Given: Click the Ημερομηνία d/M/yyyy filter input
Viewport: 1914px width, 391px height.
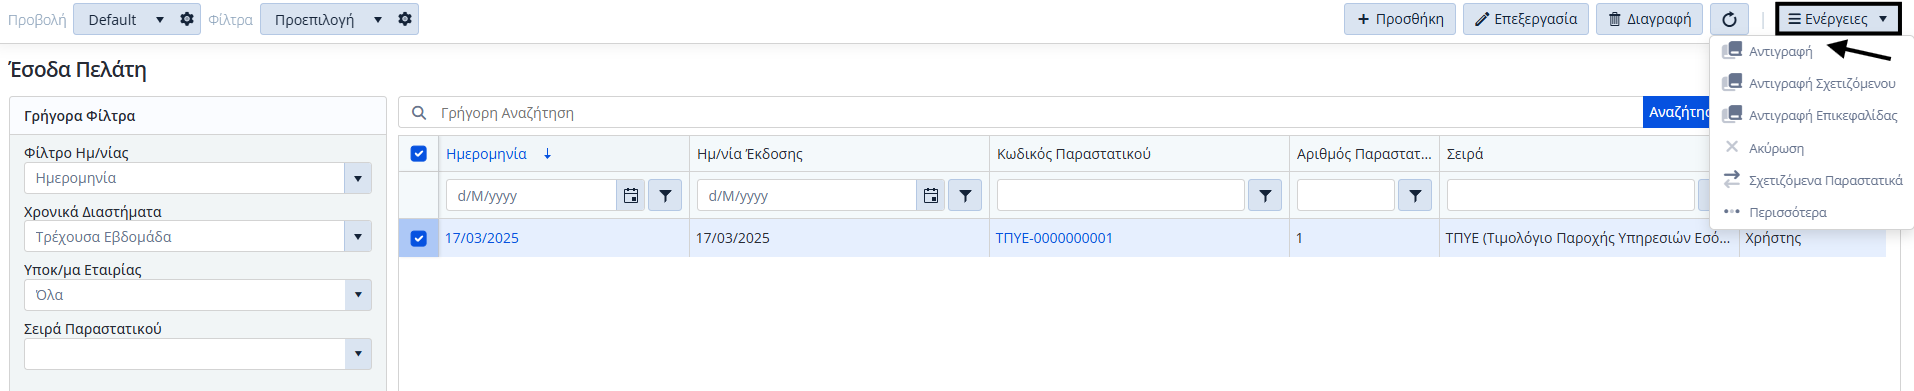Looking at the screenshot, I should (531, 196).
